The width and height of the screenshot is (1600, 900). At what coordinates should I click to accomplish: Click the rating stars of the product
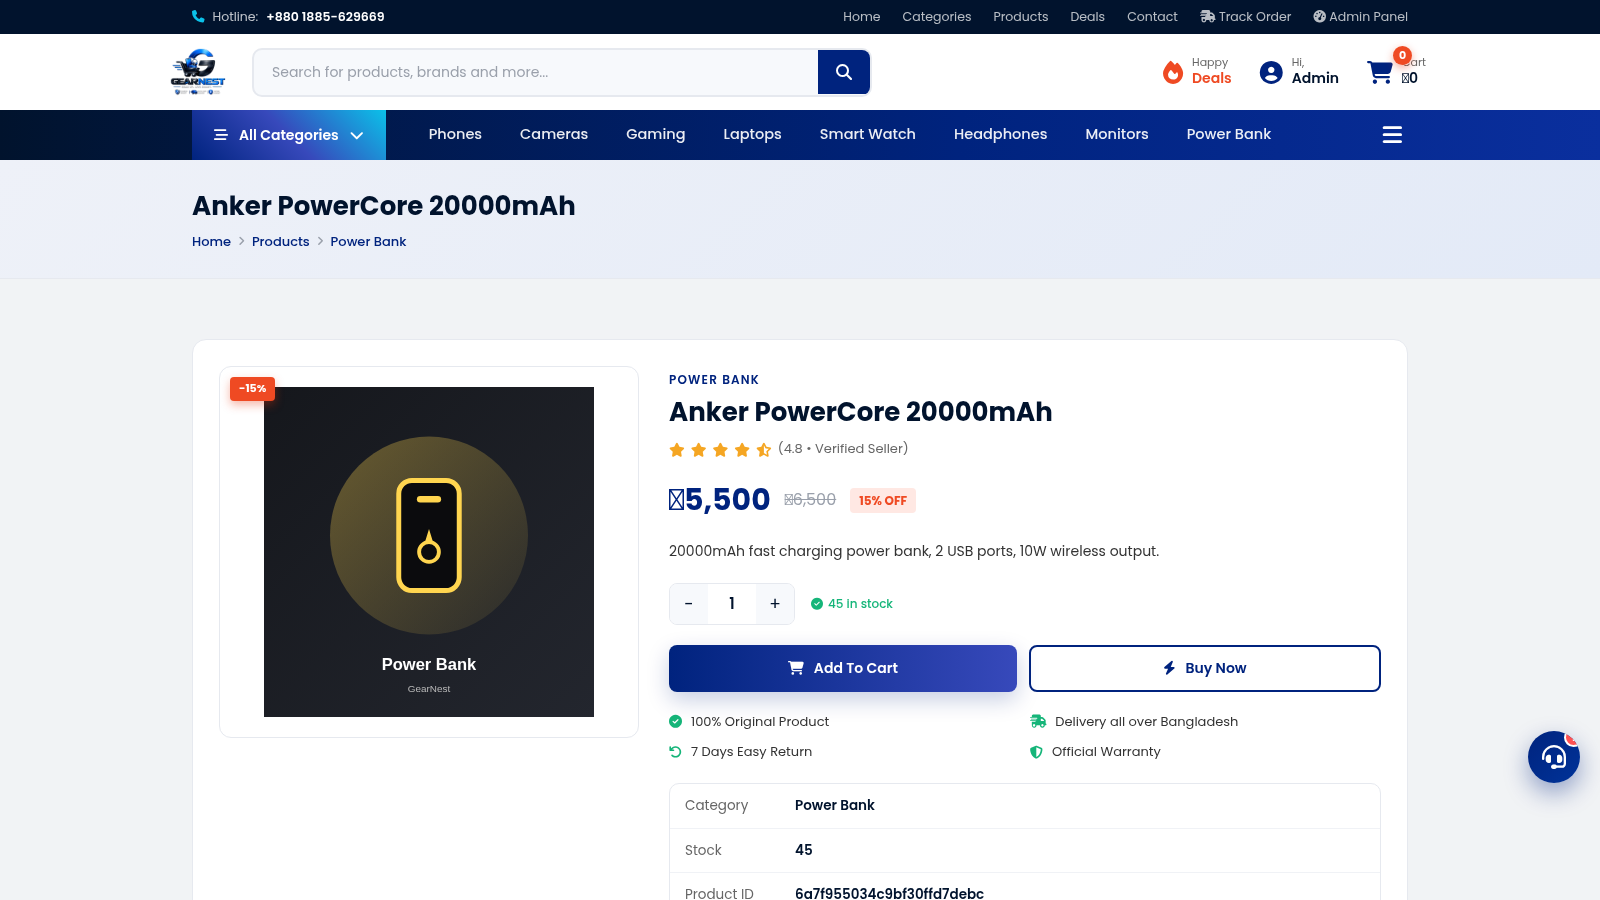pos(720,450)
